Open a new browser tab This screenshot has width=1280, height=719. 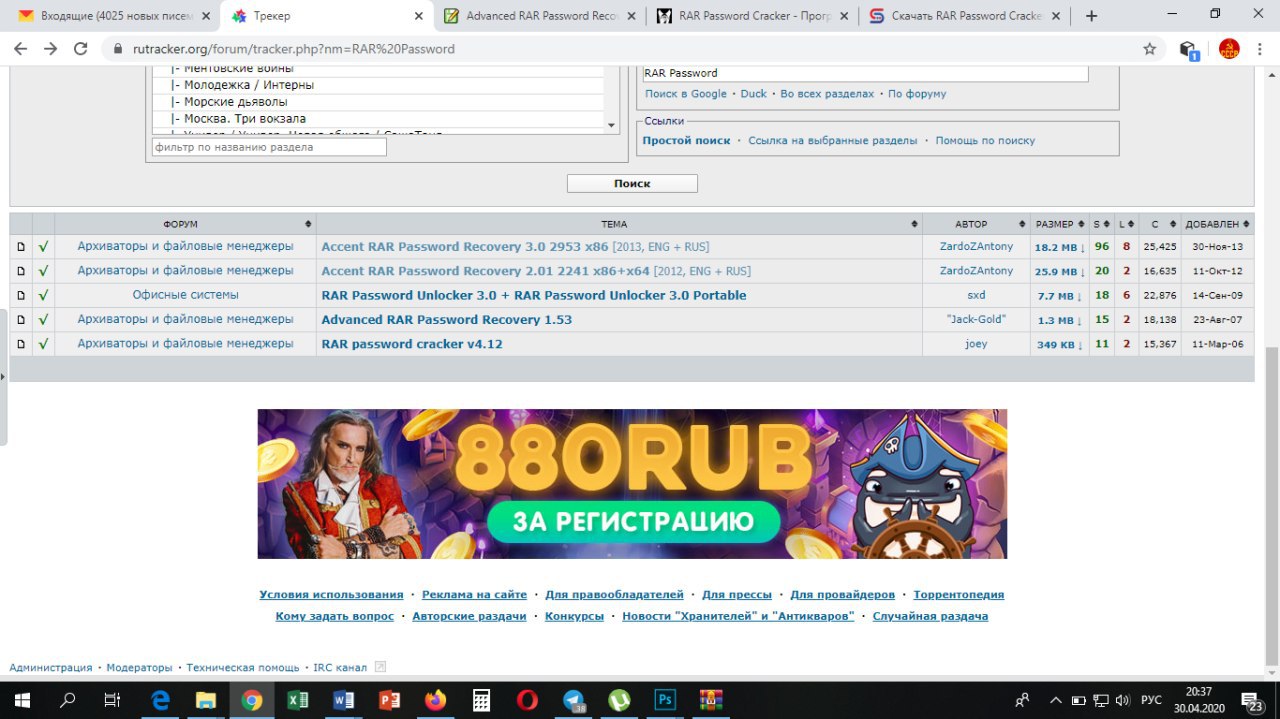(1091, 16)
